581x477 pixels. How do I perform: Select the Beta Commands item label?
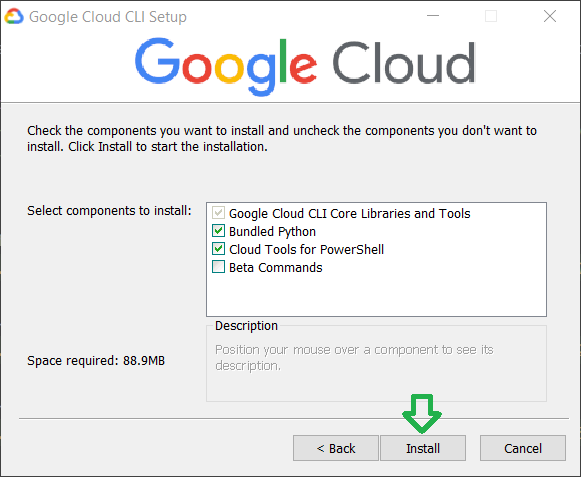[276, 268]
